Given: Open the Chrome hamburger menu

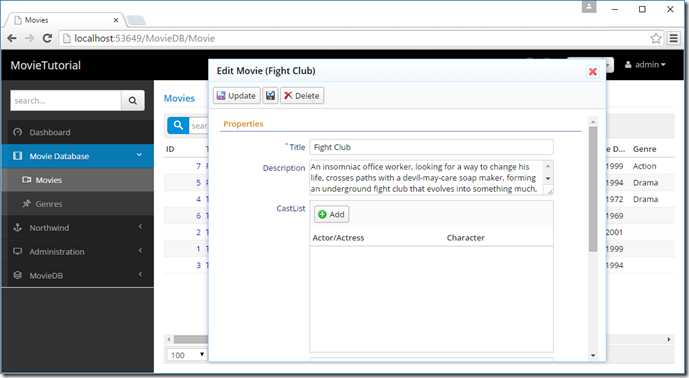Looking at the screenshot, I should [673, 38].
